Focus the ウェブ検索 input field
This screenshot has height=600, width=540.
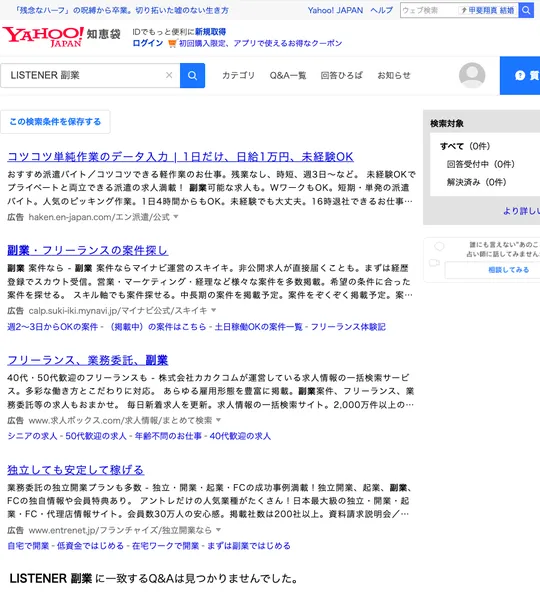[429, 10]
